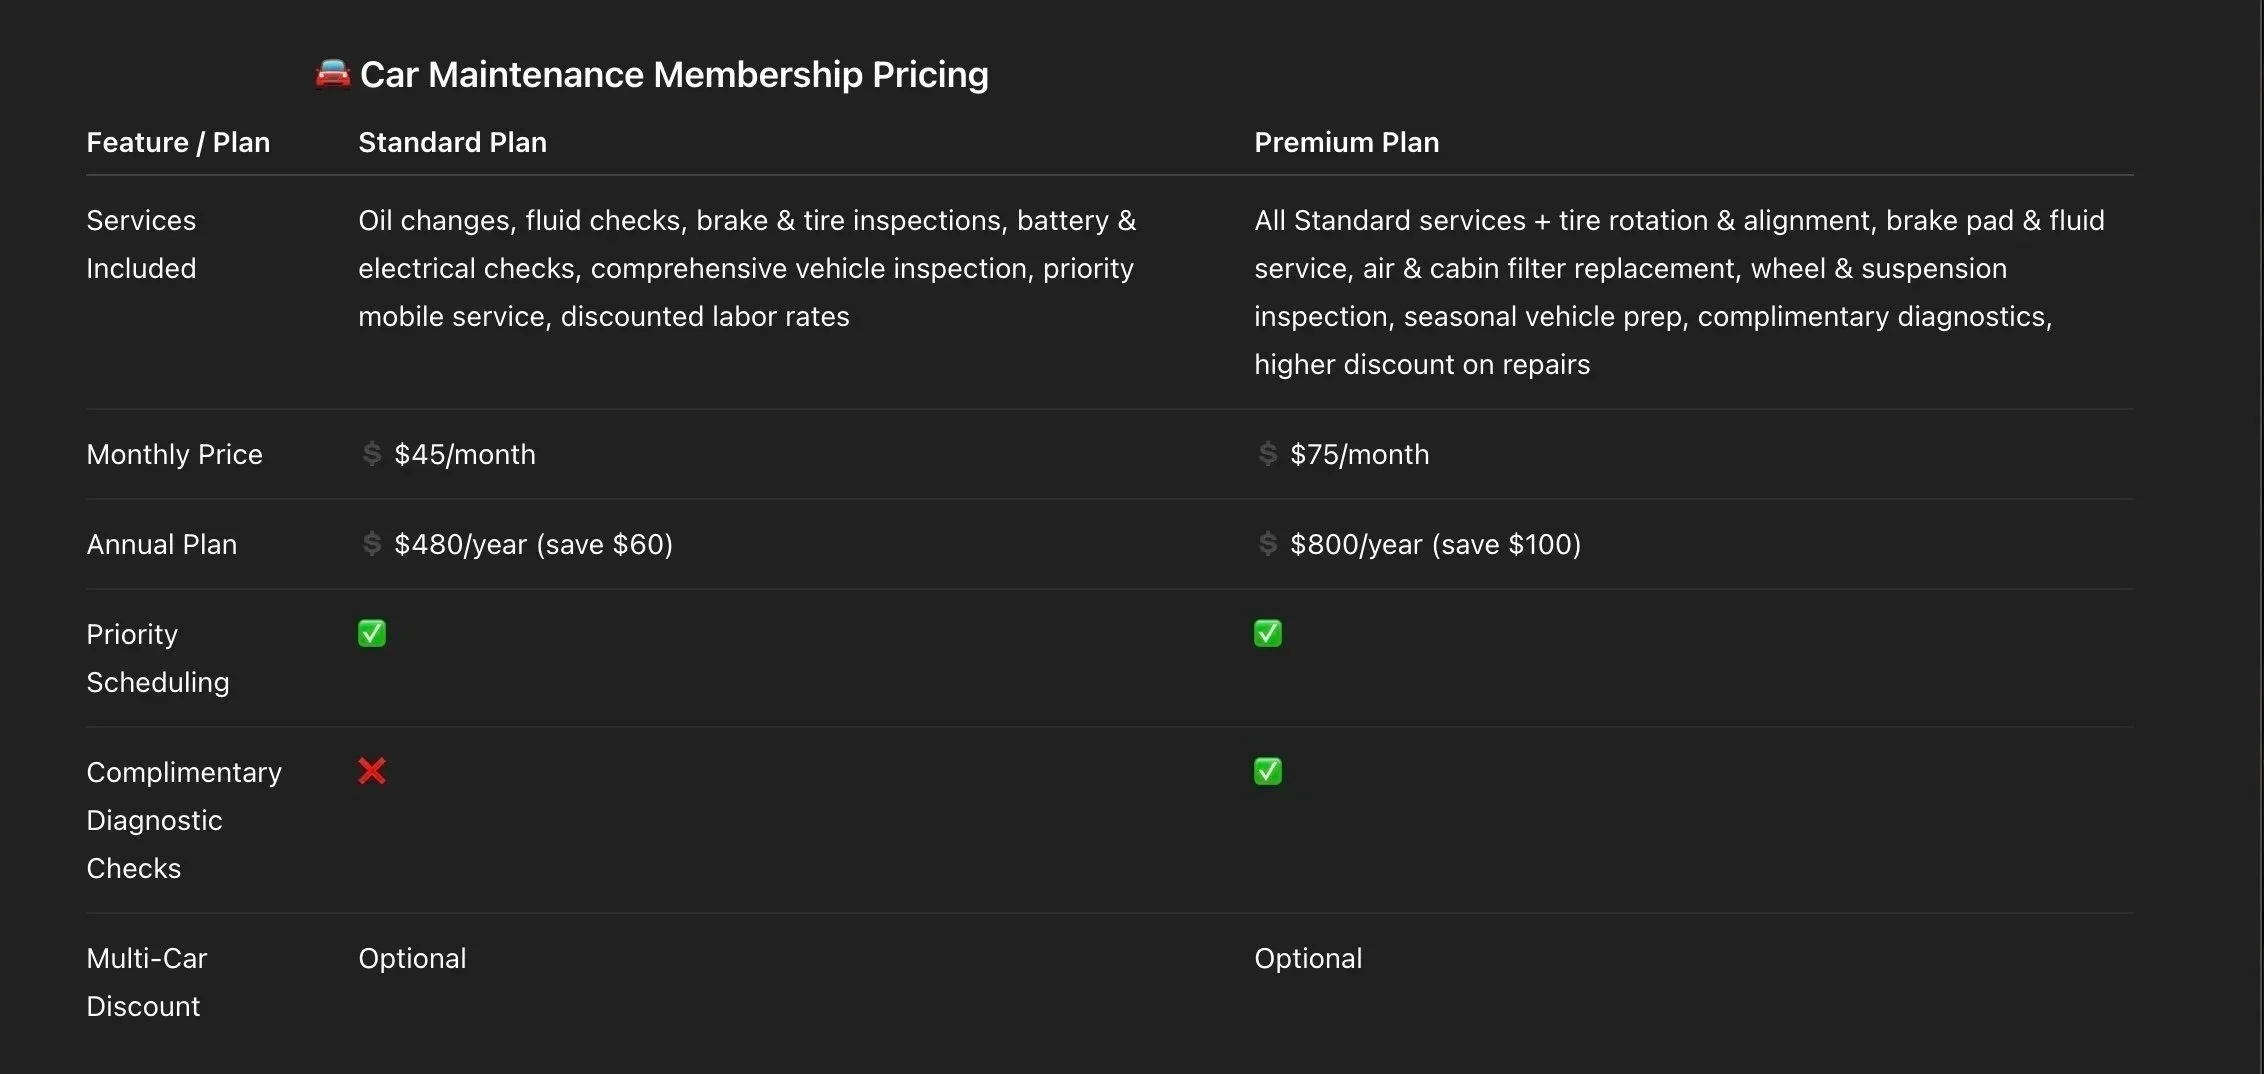Screen dimensions: 2264x1074
Task: Click the dollar icon beside $75/month
Action: pyautogui.click(x=1268, y=454)
